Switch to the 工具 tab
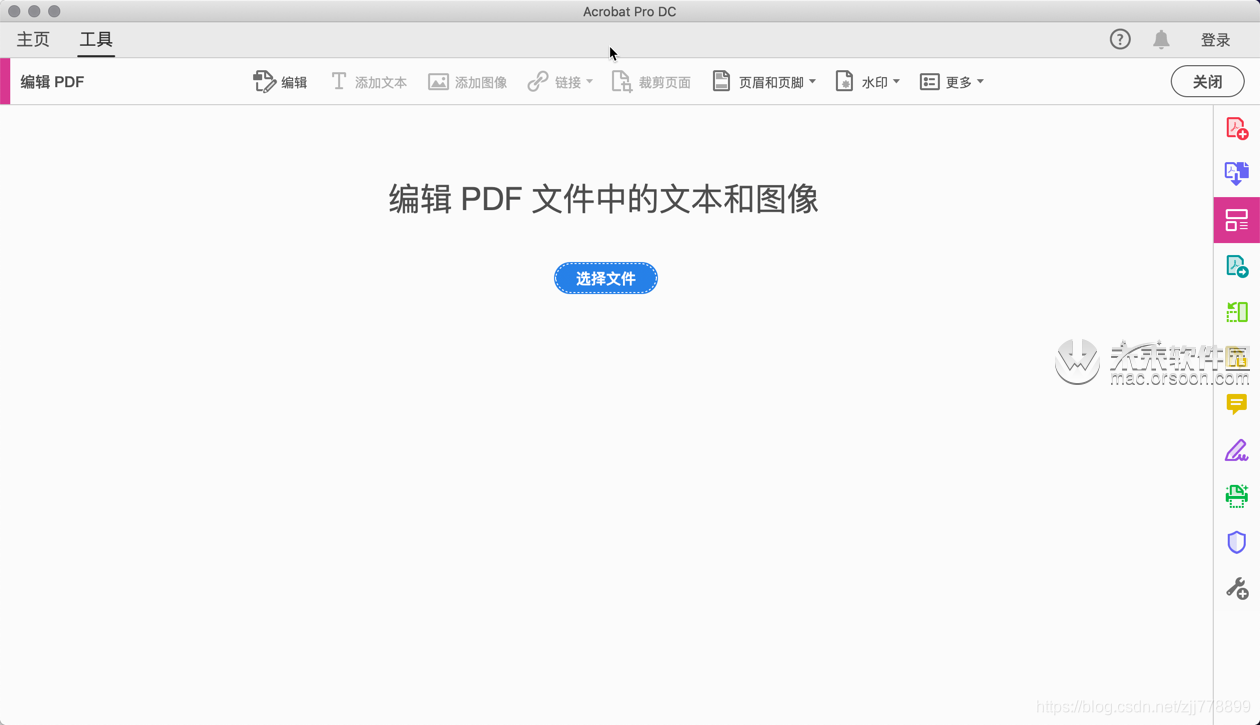Screen dimensions: 1260x725 click(96, 40)
